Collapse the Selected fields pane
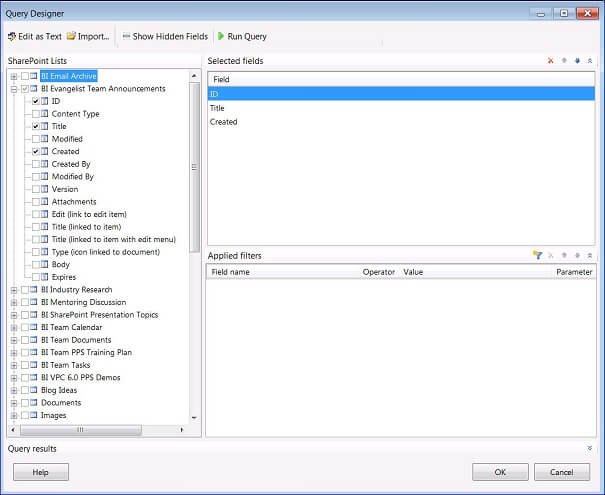 [590, 62]
